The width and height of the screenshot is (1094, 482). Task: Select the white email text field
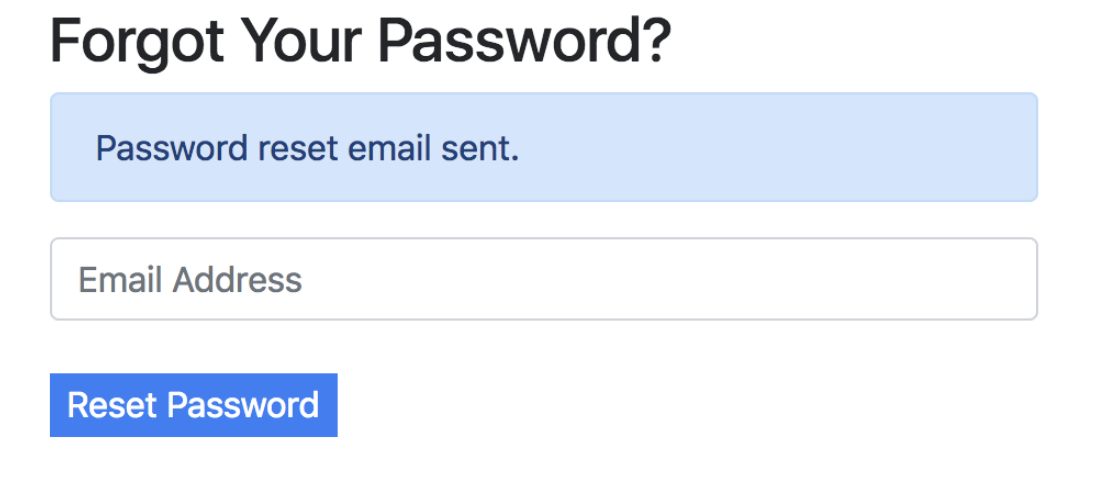pyautogui.click(x=543, y=279)
